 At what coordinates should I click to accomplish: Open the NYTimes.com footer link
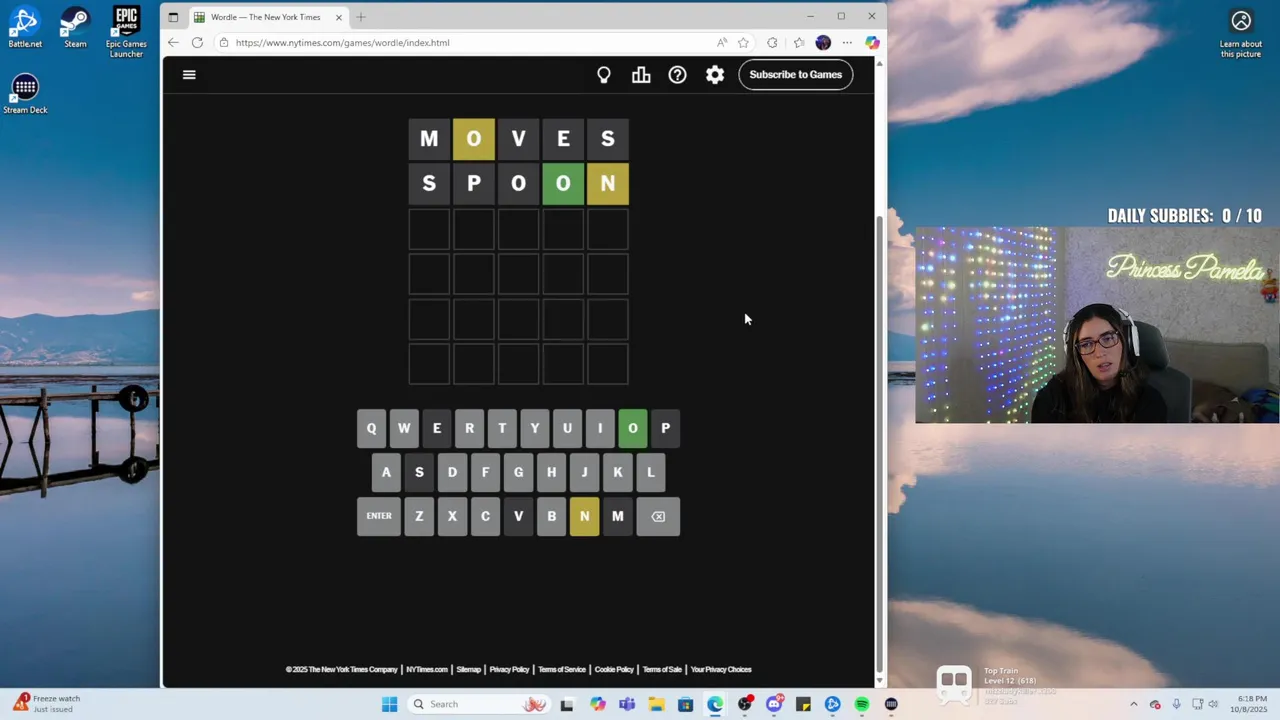(427, 670)
